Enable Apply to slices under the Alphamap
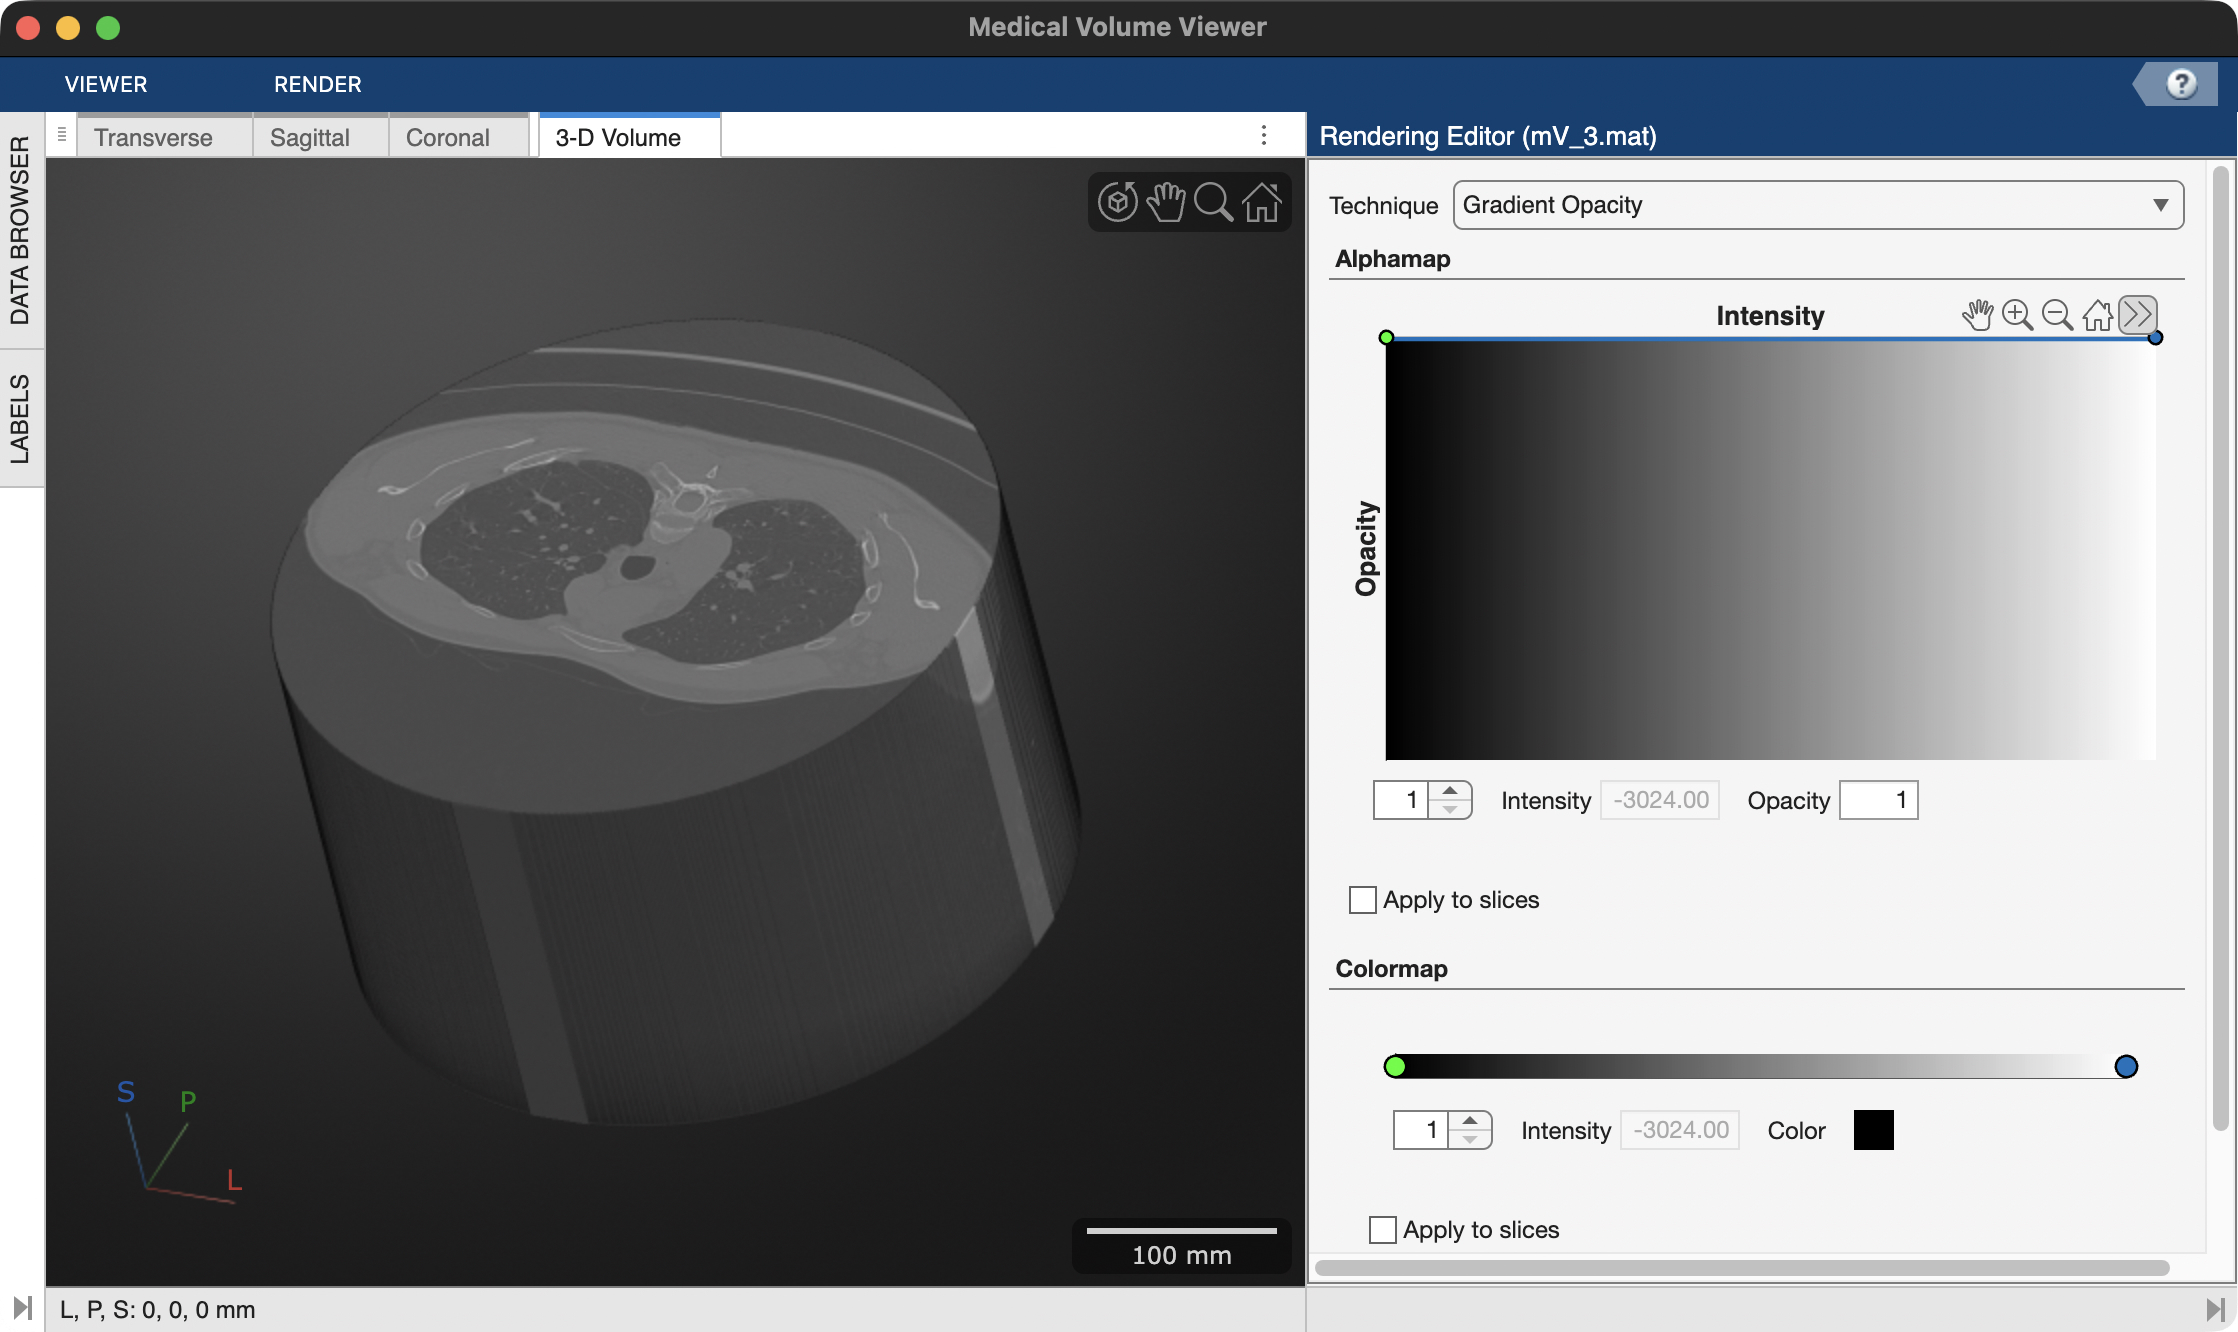This screenshot has width=2238, height=1332. pyautogui.click(x=1361, y=900)
